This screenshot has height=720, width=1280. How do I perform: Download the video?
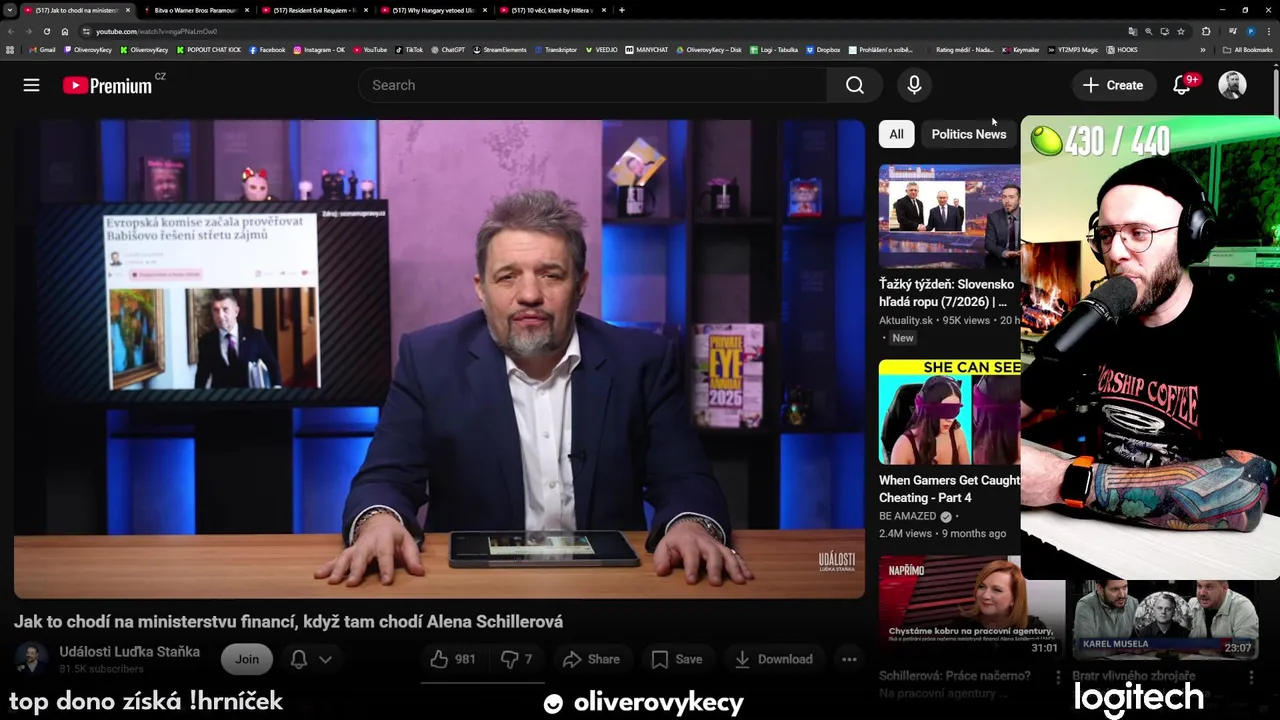click(773, 659)
